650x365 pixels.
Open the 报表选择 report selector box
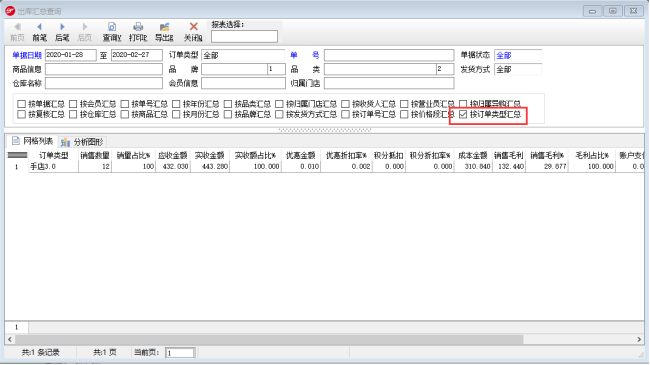click(244, 36)
